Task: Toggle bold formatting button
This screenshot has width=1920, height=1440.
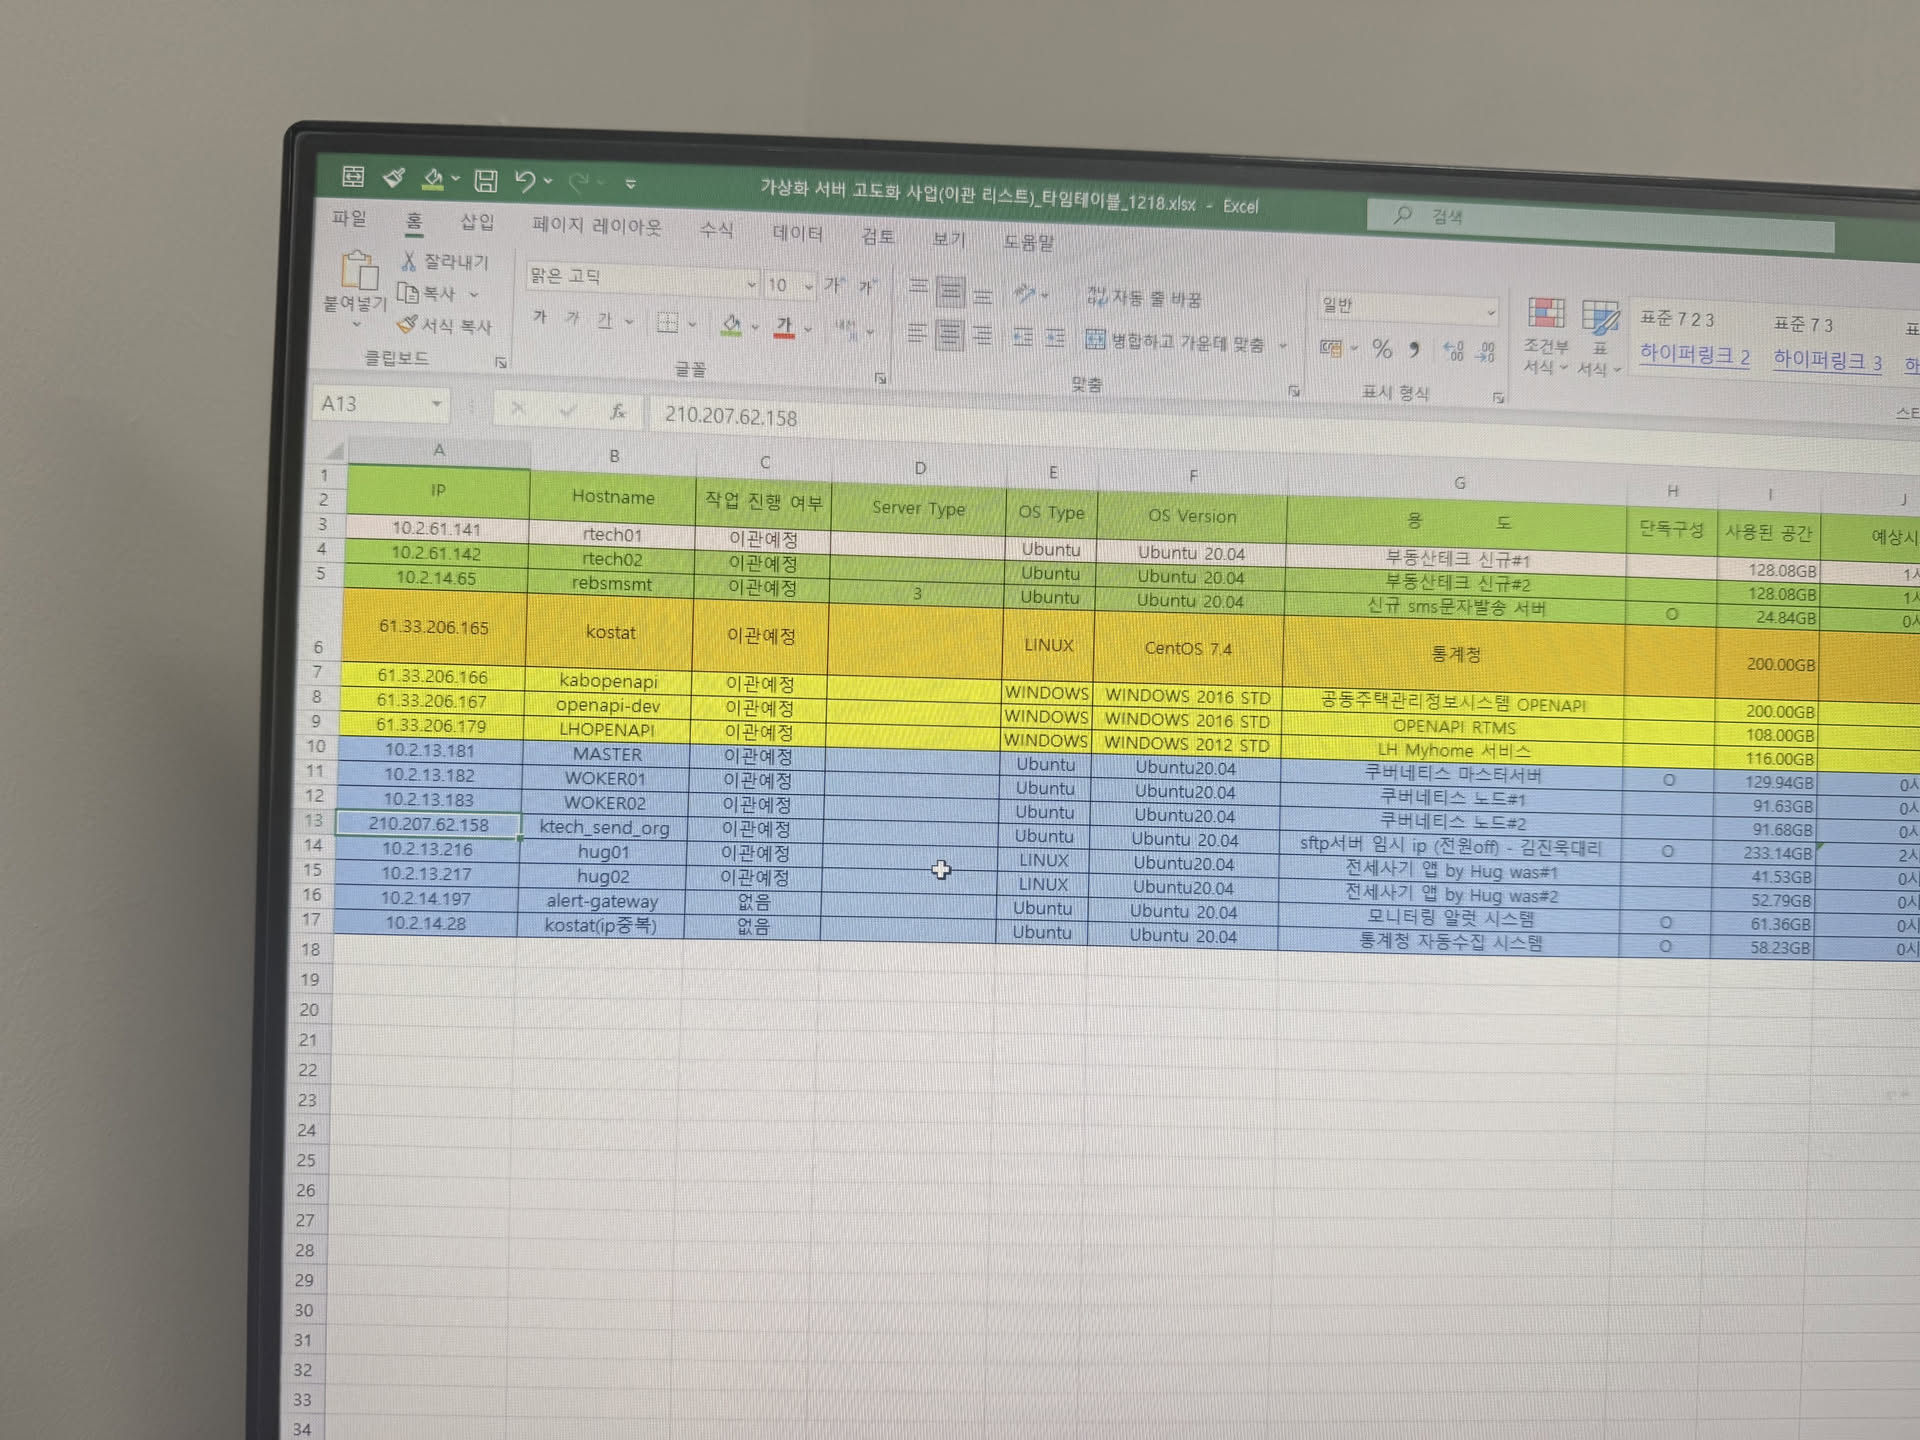Action: coord(540,317)
